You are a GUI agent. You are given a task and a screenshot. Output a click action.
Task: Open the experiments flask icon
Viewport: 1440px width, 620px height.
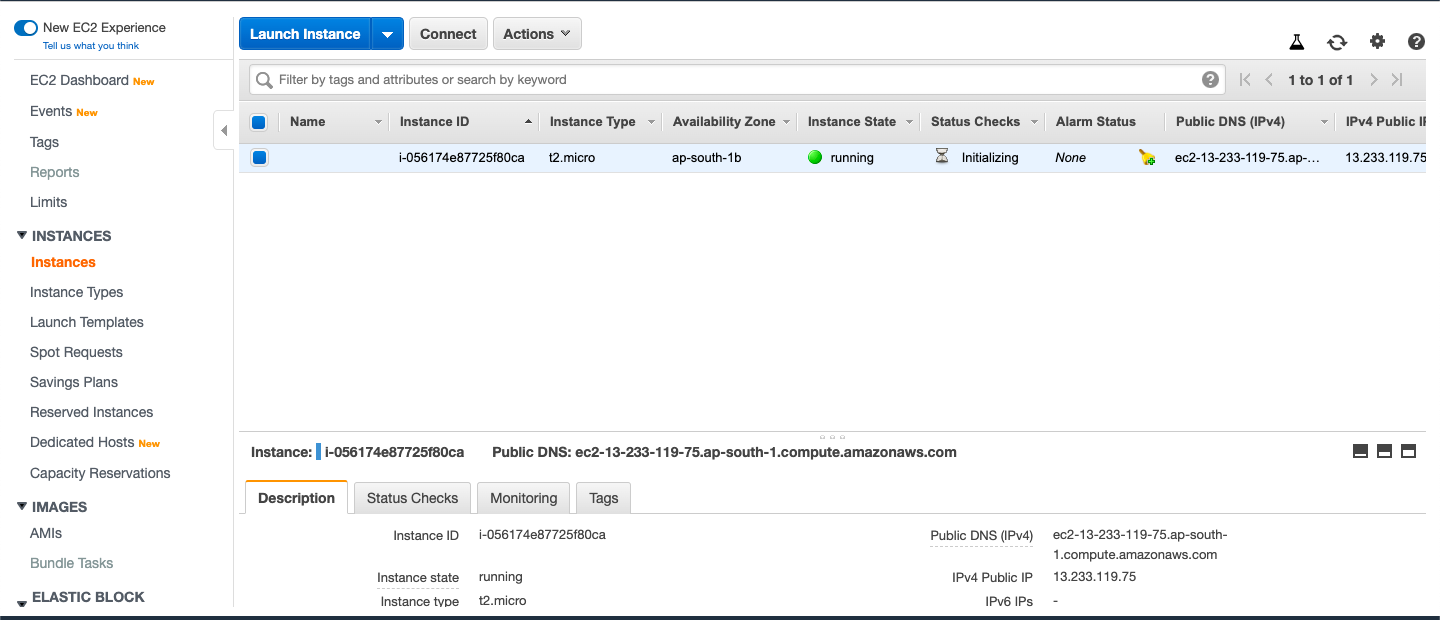[1297, 42]
